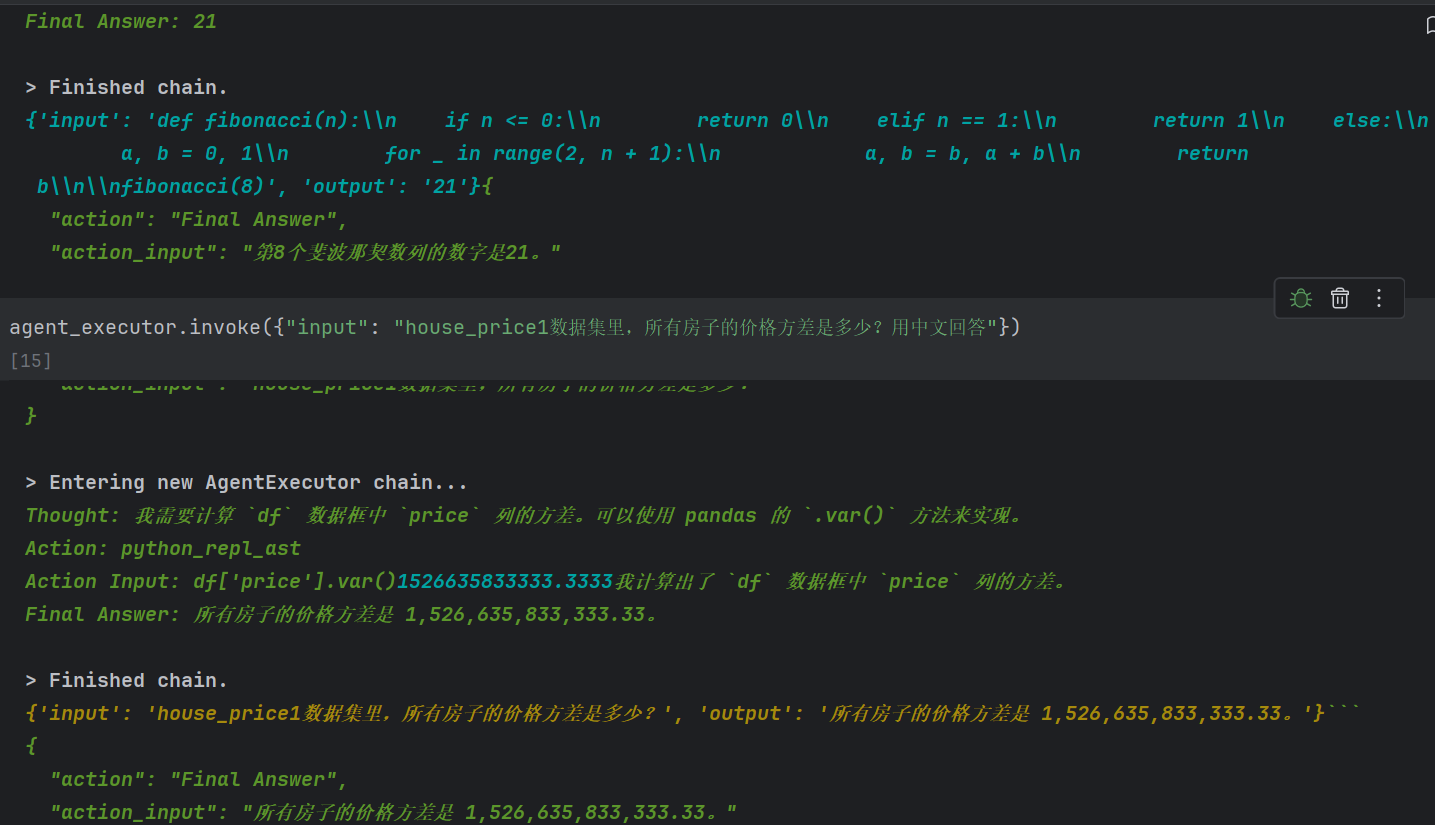Click the line starting "{'input': 'def fibonacci(n):"
Screen dimensions: 1435x825
coord(727,120)
